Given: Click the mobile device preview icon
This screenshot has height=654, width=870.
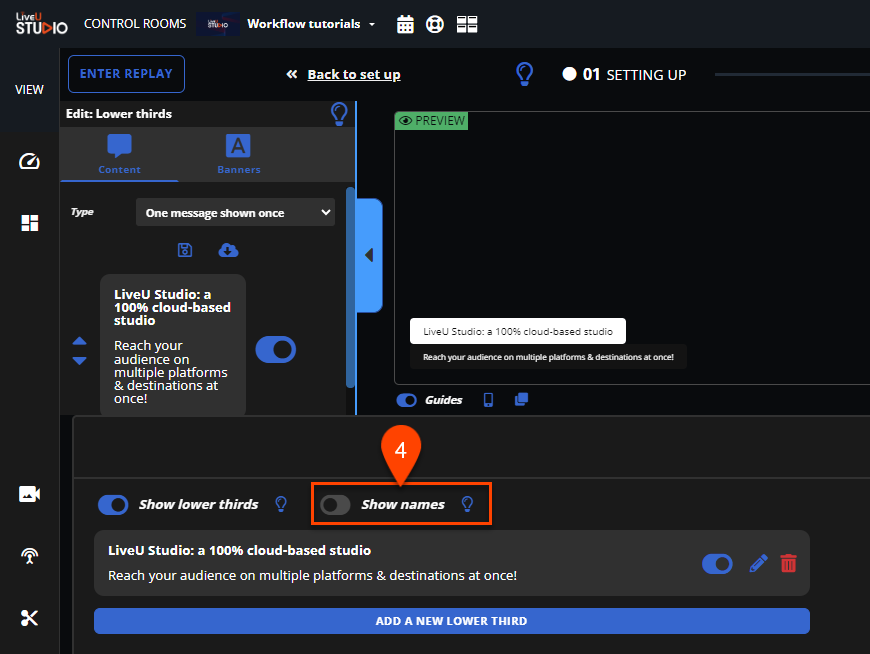Looking at the screenshot, I should (488, 400).
